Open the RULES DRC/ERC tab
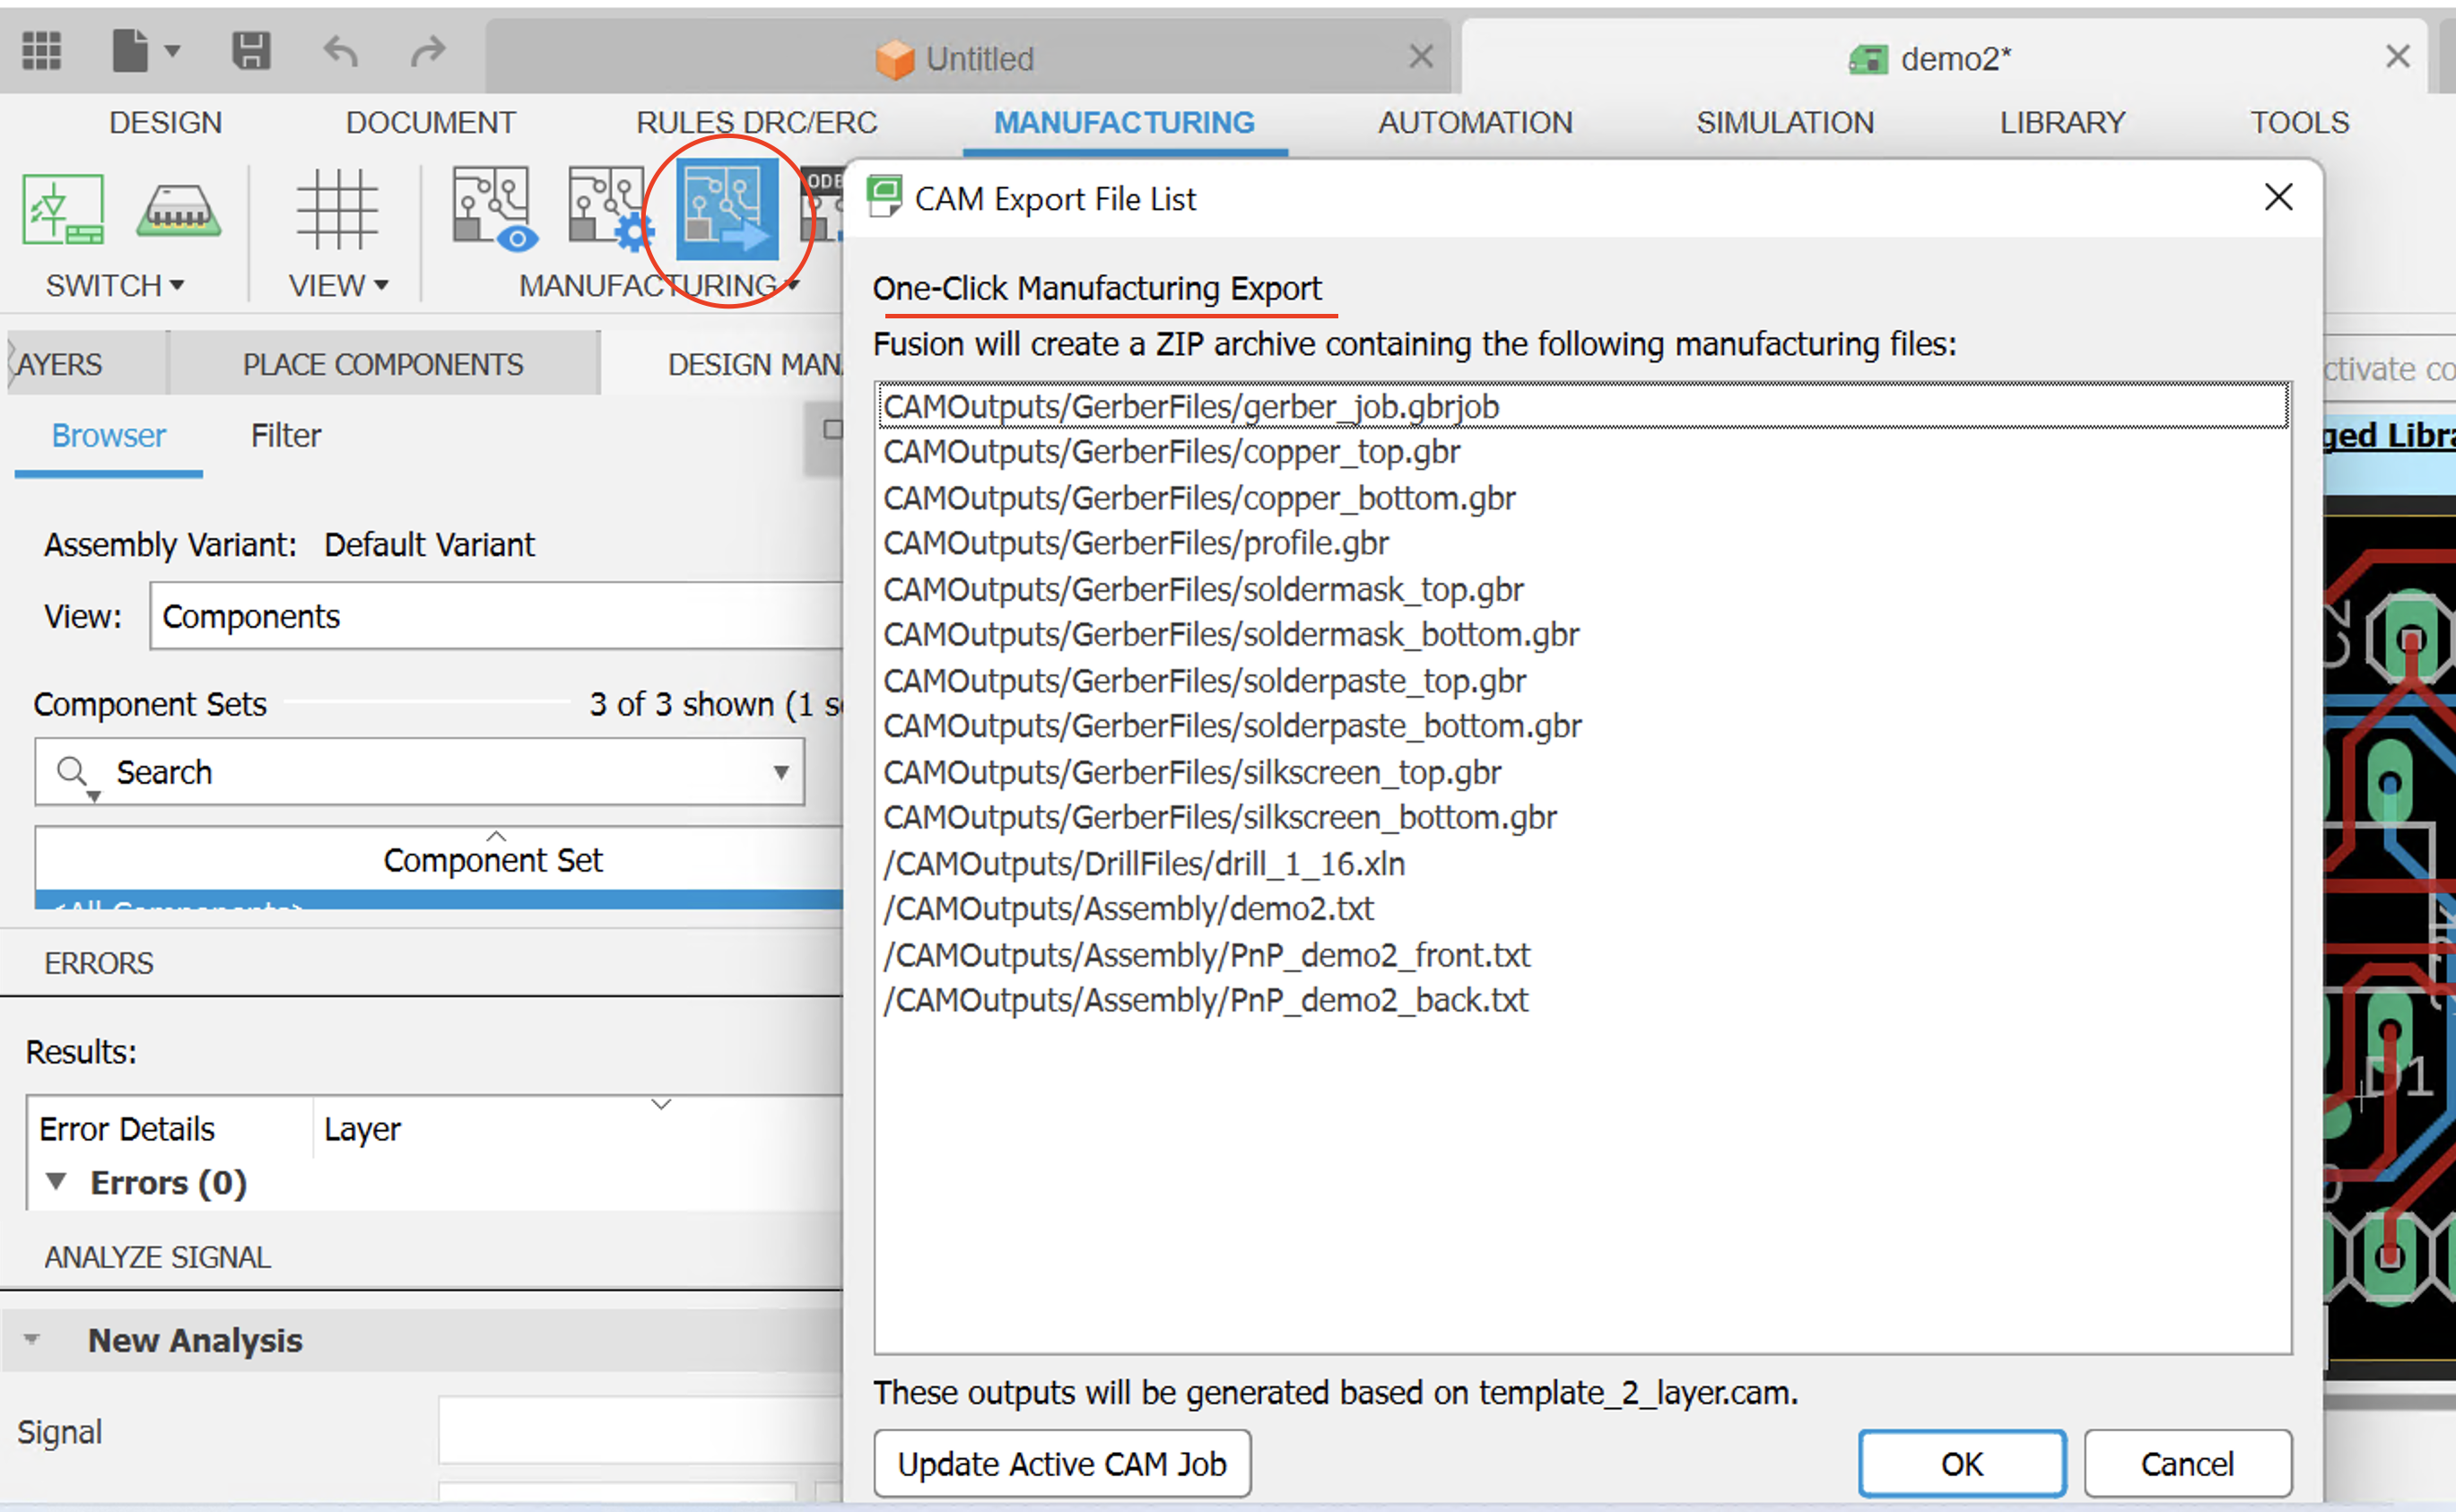Screen dimensions: 2456x1512 (756, 122)
